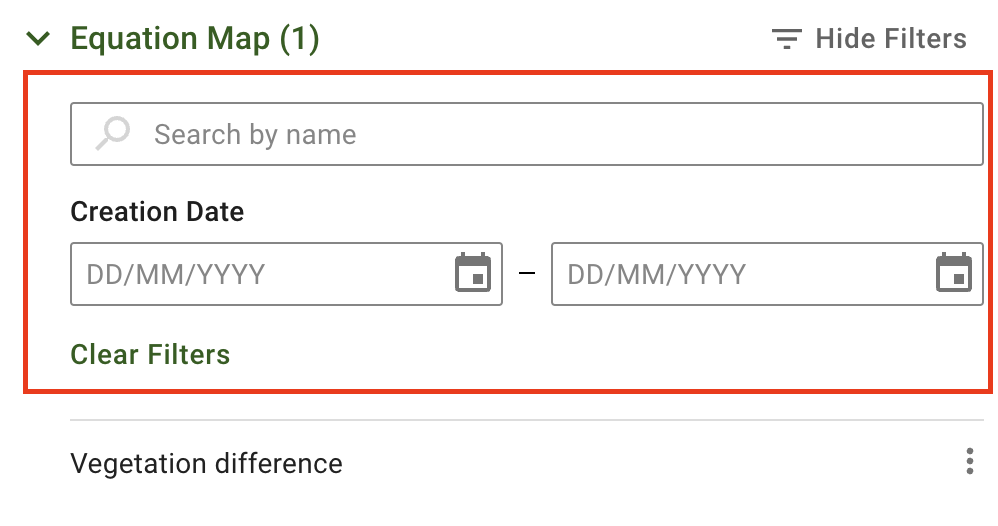This screenshot has height=526, width=998.
Task: Click the filter lines icon
Action: pos(787,39)
